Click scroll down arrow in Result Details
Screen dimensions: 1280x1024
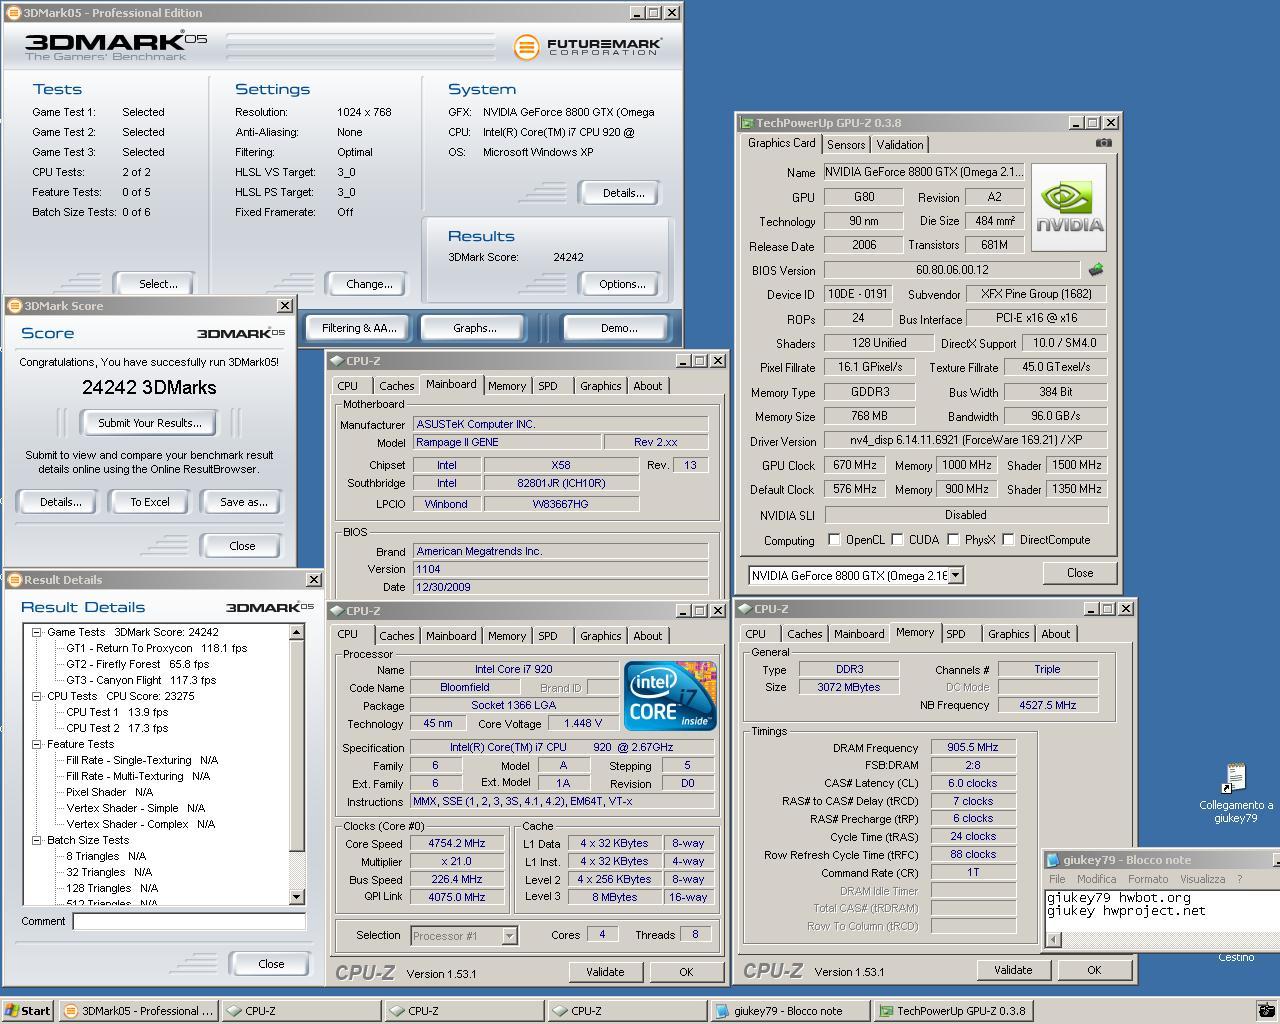click(296, 897)
